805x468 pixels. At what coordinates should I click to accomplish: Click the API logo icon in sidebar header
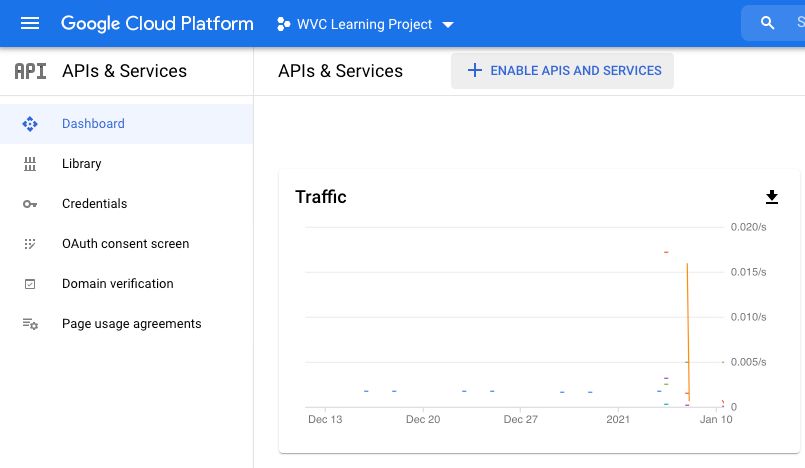click(30, 71)
